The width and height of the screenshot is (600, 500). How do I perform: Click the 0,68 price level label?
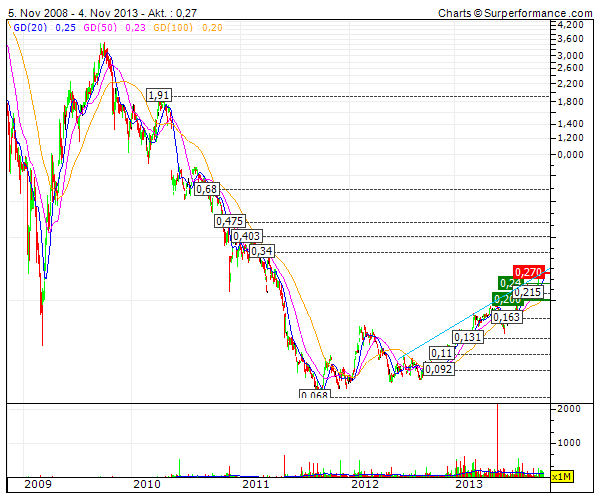tap(207, 189)
